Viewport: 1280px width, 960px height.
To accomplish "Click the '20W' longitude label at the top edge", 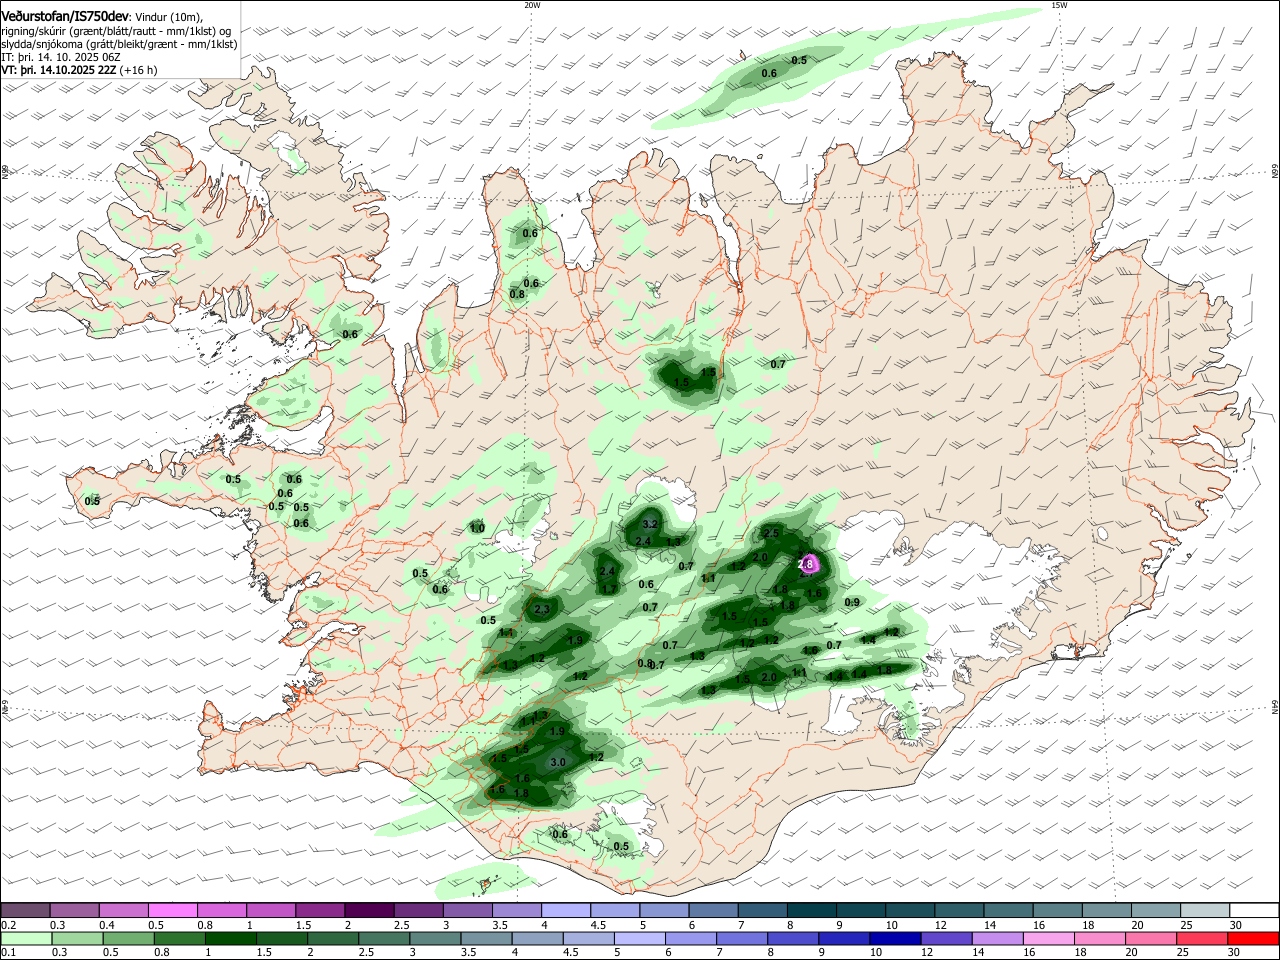I will click(x=532, y=5).
